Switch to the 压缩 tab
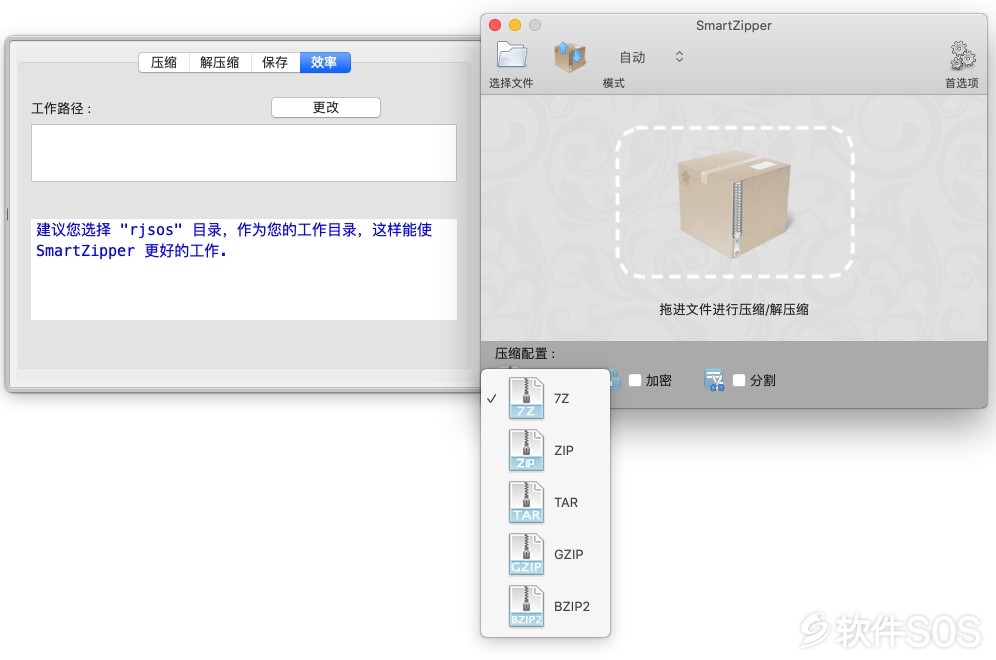 164,62
